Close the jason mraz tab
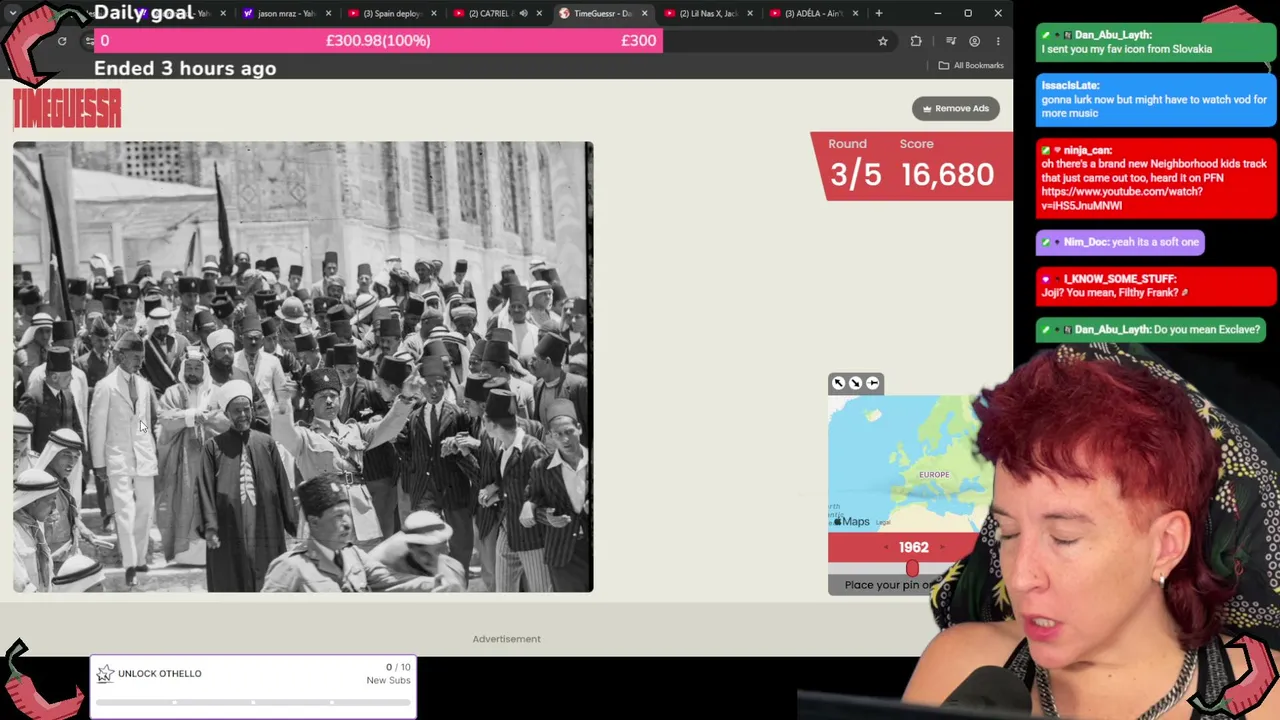 pyautogui.click(x=328, y=13)
